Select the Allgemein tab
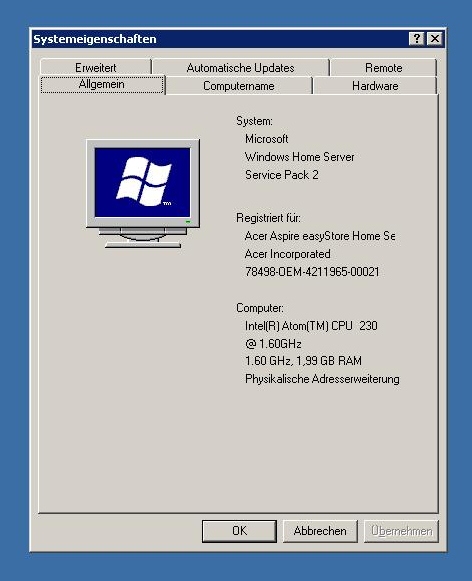This screenshot has width=472, height=581. [102, 85]
